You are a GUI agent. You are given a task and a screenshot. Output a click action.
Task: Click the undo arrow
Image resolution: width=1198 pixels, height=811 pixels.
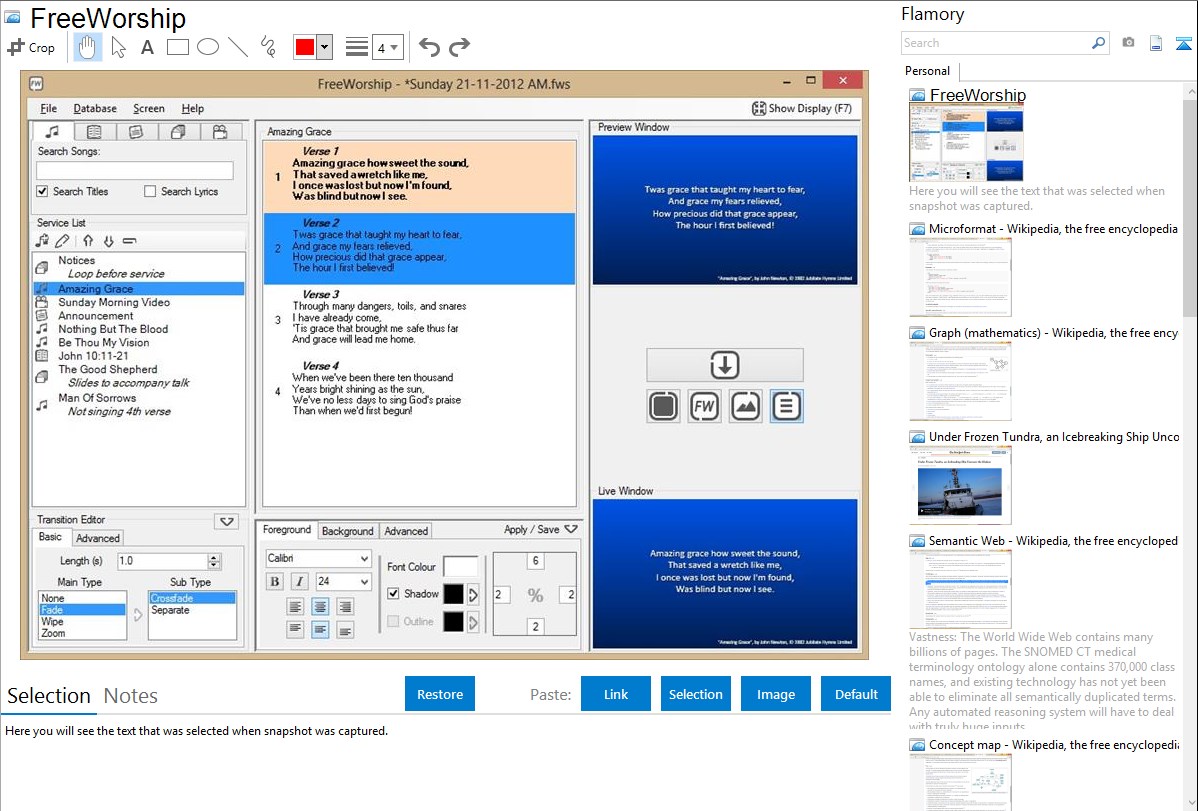pyautogui.click(x=429, y=47)
